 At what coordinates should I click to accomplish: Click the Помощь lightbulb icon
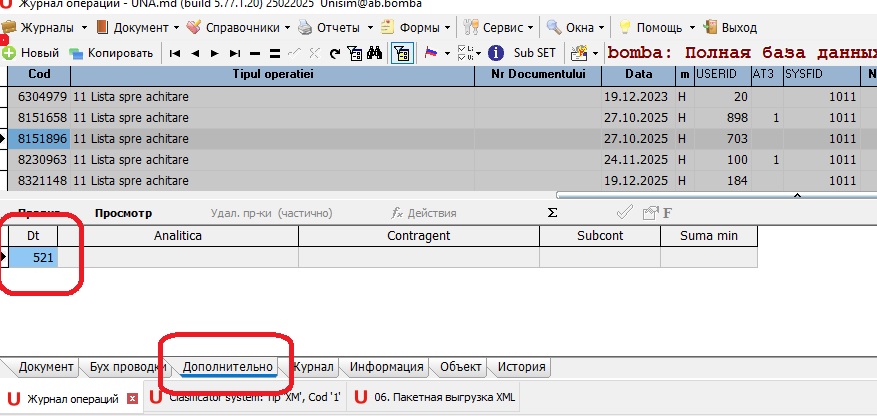coord(624,27)
